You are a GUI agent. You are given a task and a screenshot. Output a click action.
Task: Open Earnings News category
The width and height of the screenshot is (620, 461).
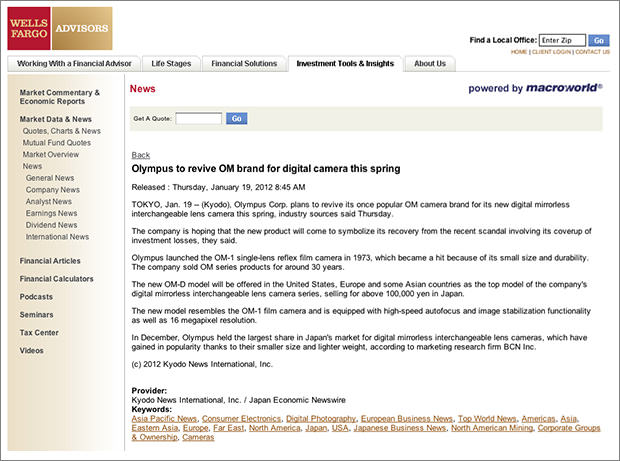[x=51, y=213]
